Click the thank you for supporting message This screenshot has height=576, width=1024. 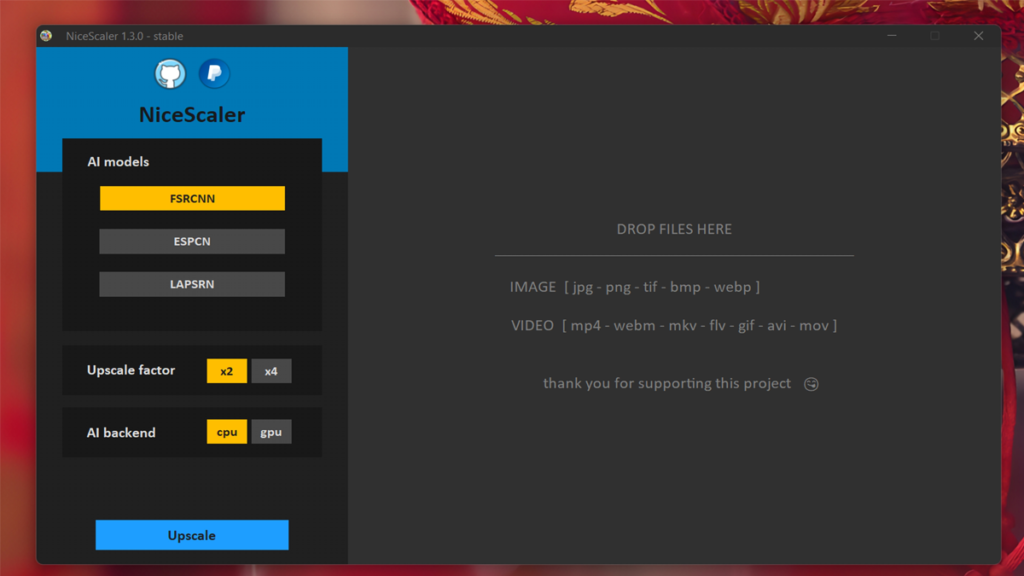[667, 383]
